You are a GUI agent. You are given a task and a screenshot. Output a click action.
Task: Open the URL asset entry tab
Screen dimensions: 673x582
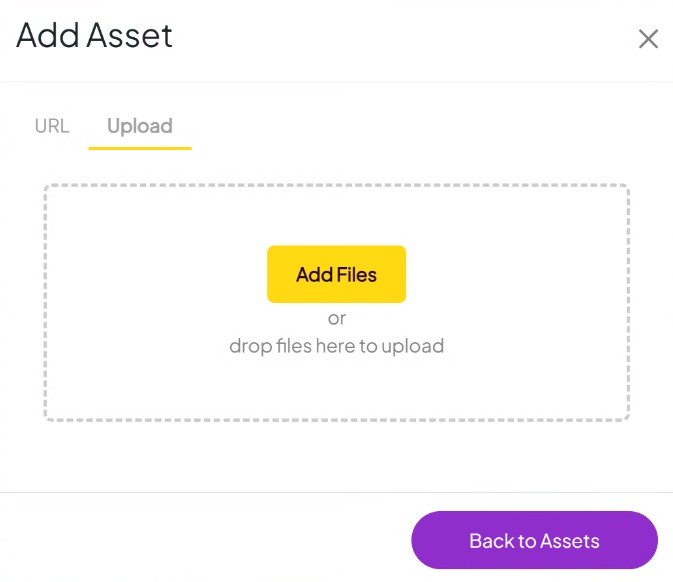(52, 126)
